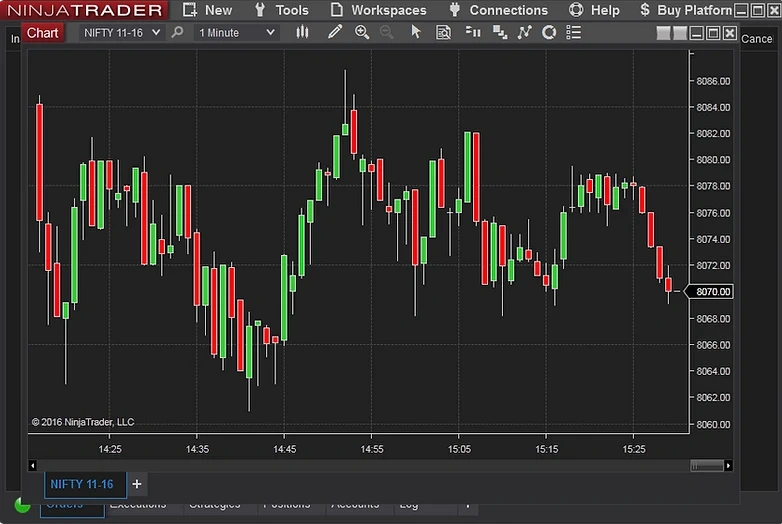Click the 8078.00 price axis label

[713, 186]
